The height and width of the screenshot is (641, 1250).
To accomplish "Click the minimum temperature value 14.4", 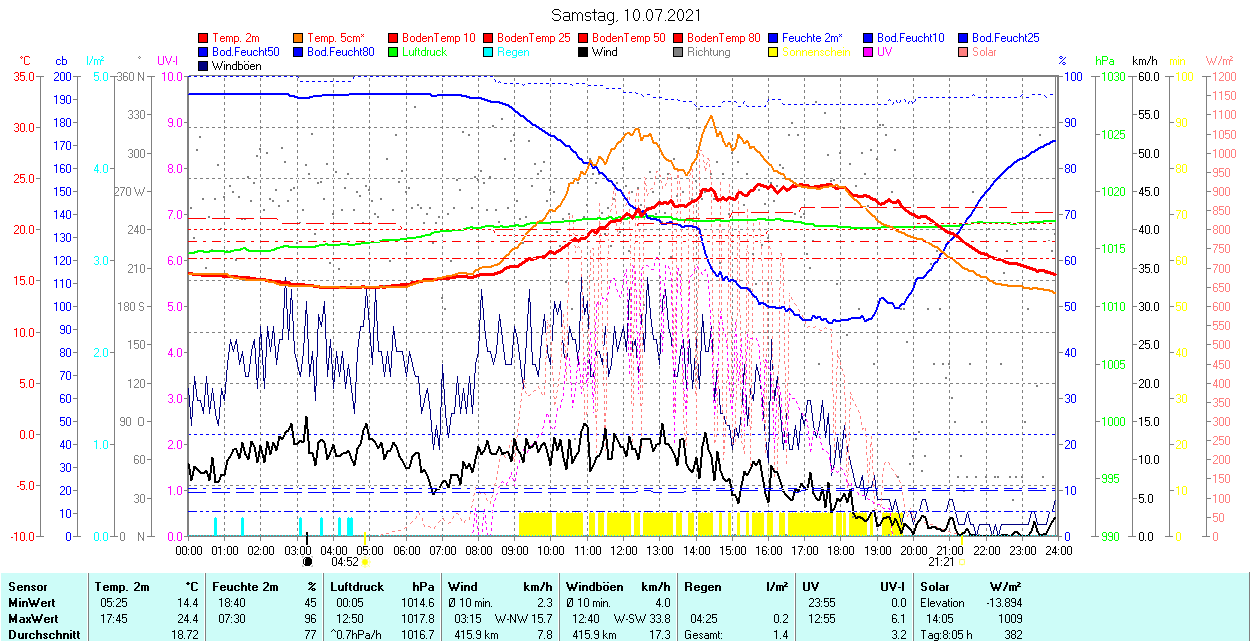I will click(x=188, y=603).
